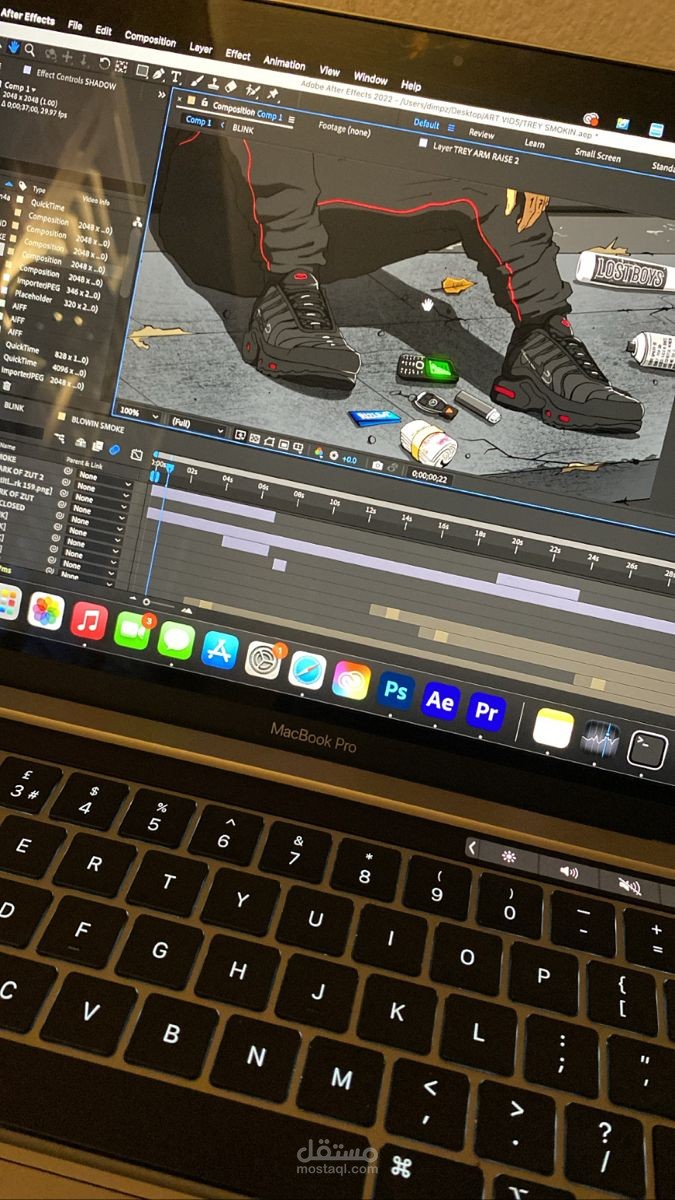
Task: Open Photos app from the dock
Action: (46, 611)
